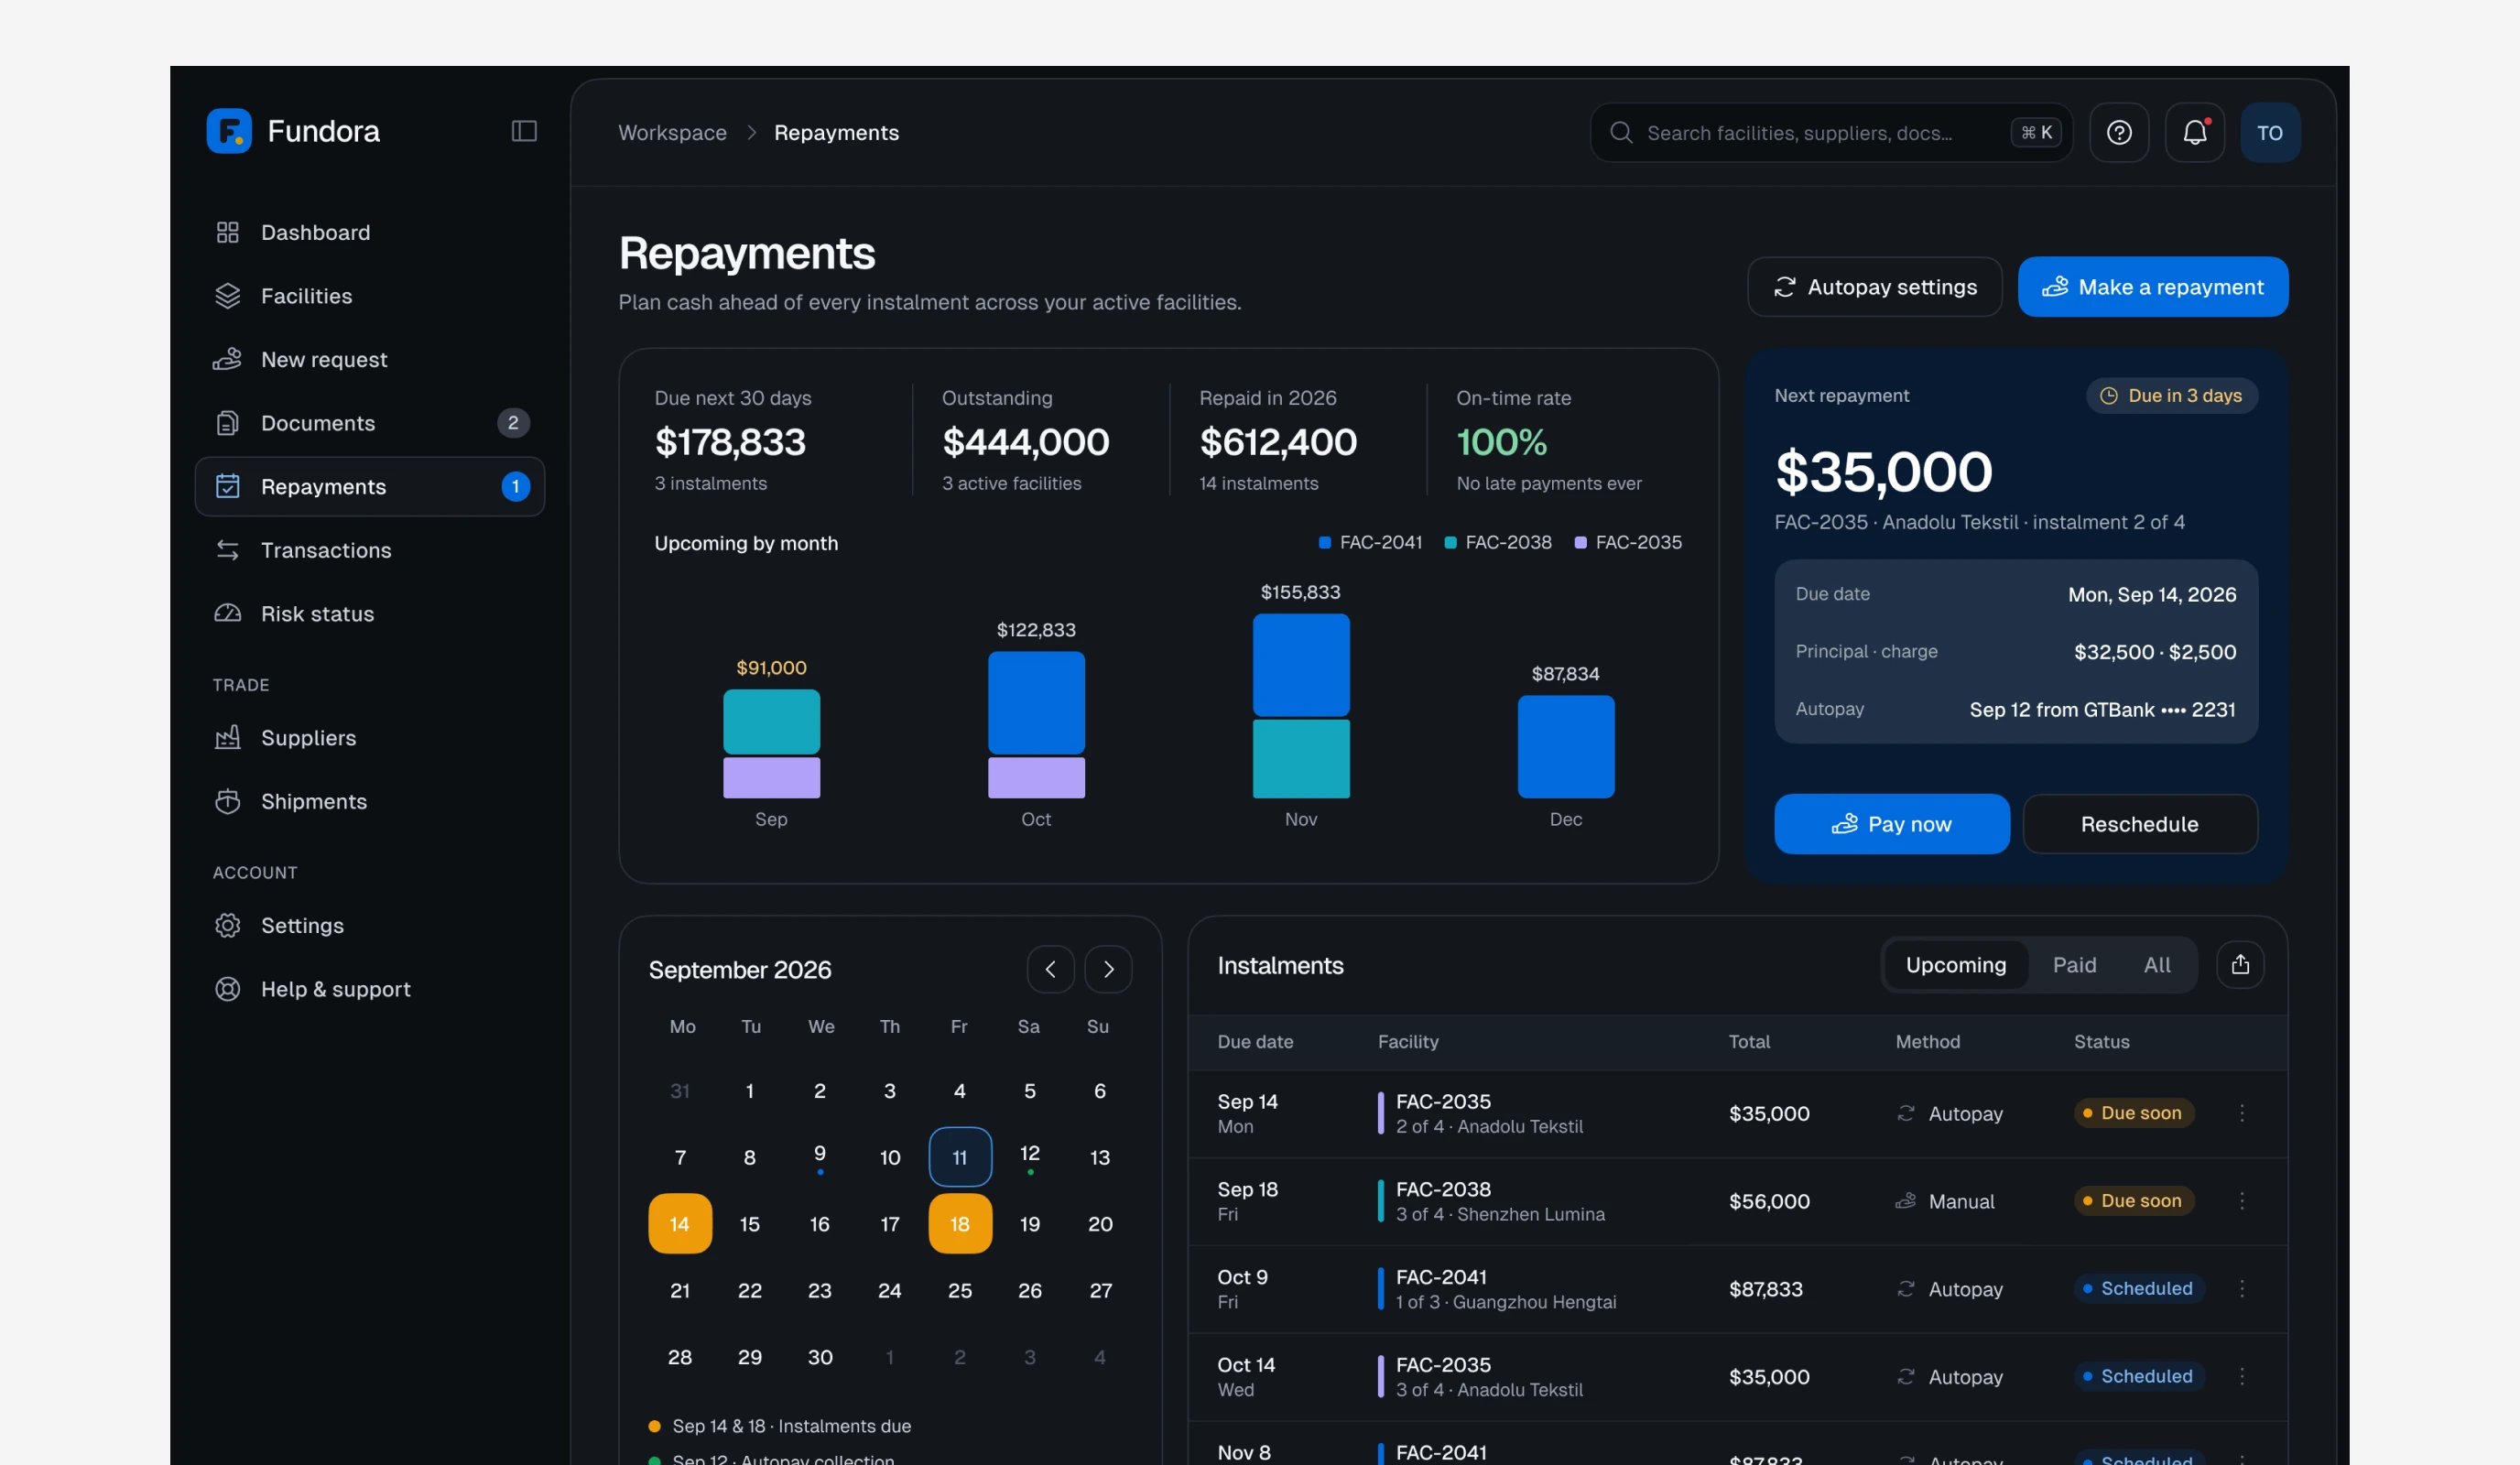Click the Fundora logo icon
This screenshot has height=1465, width=2520.
[x=229, y=131]
